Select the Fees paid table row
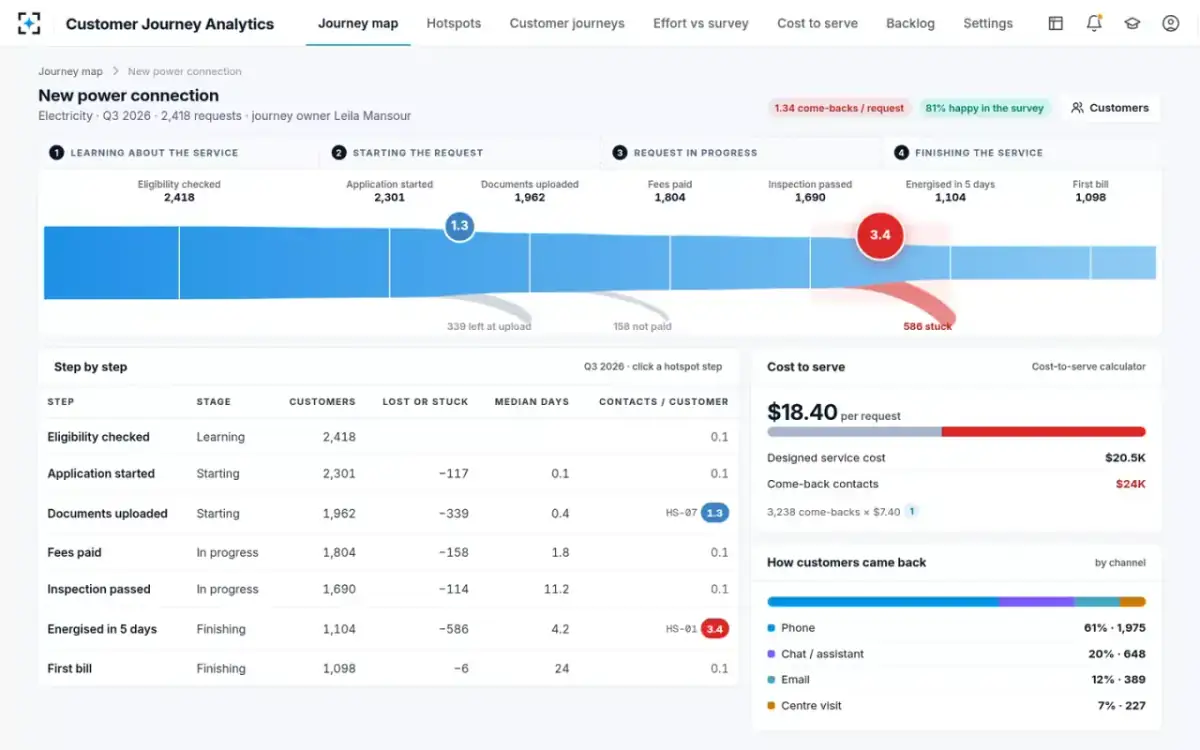Viewport: 1200px width, 750px height. [x=388, y=552]
